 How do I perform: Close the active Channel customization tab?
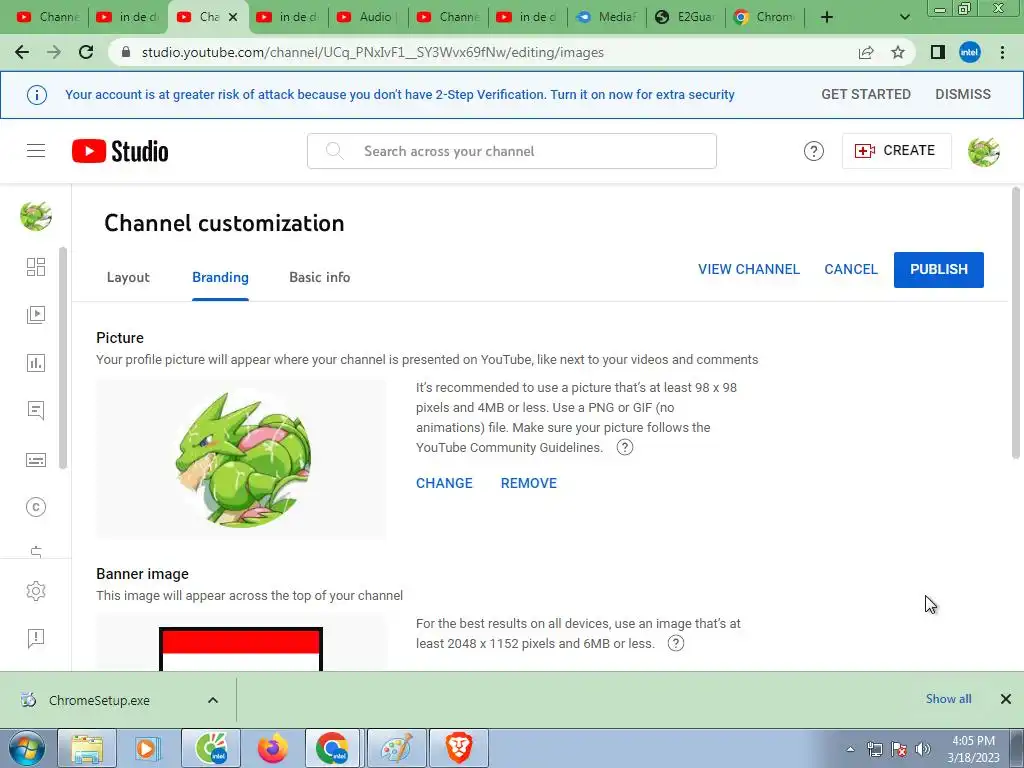coord(233,17)
